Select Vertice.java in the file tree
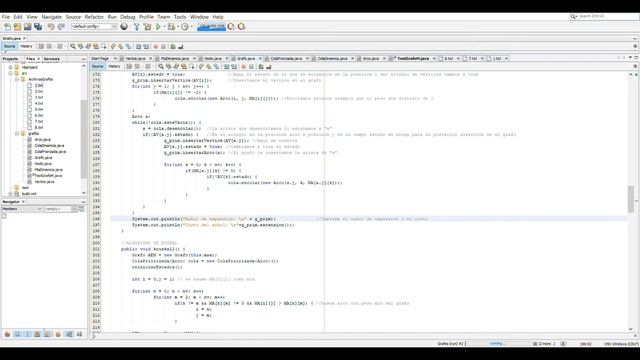Image resolution: width=640 pixels, height=360 pixels. tap(44, 182)
